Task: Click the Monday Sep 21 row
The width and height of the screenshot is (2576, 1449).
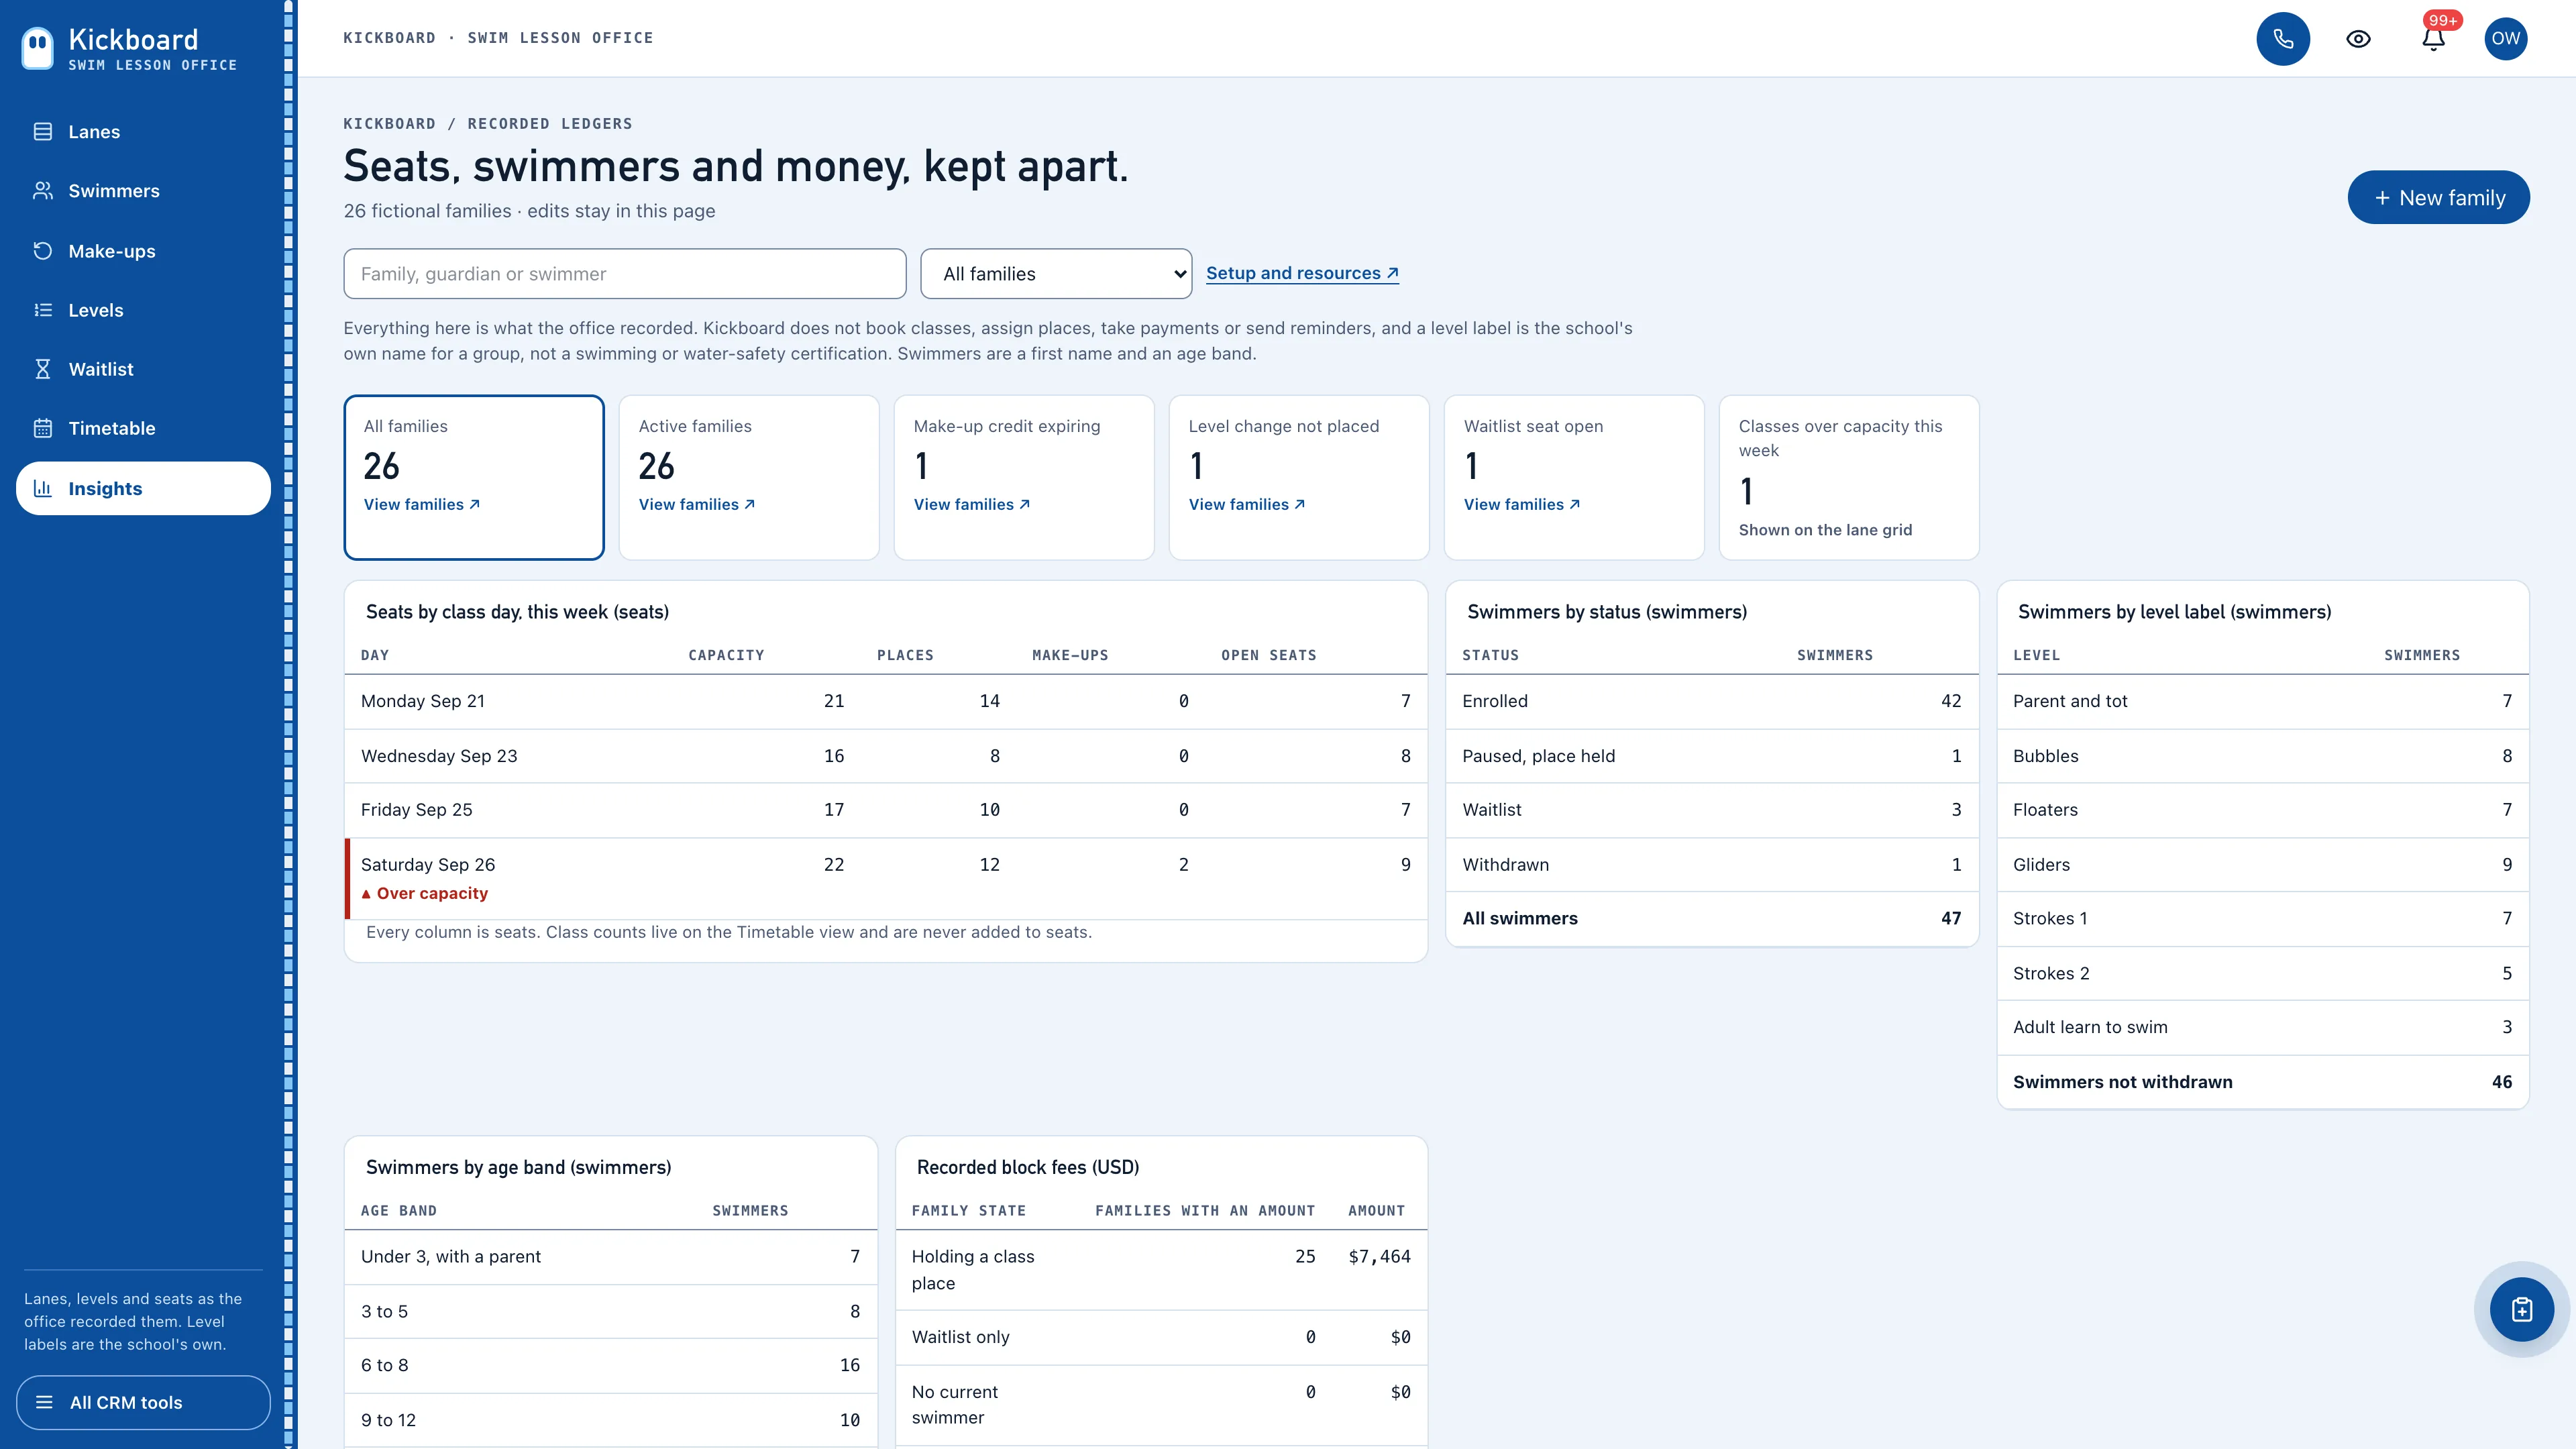Action: 886,701
